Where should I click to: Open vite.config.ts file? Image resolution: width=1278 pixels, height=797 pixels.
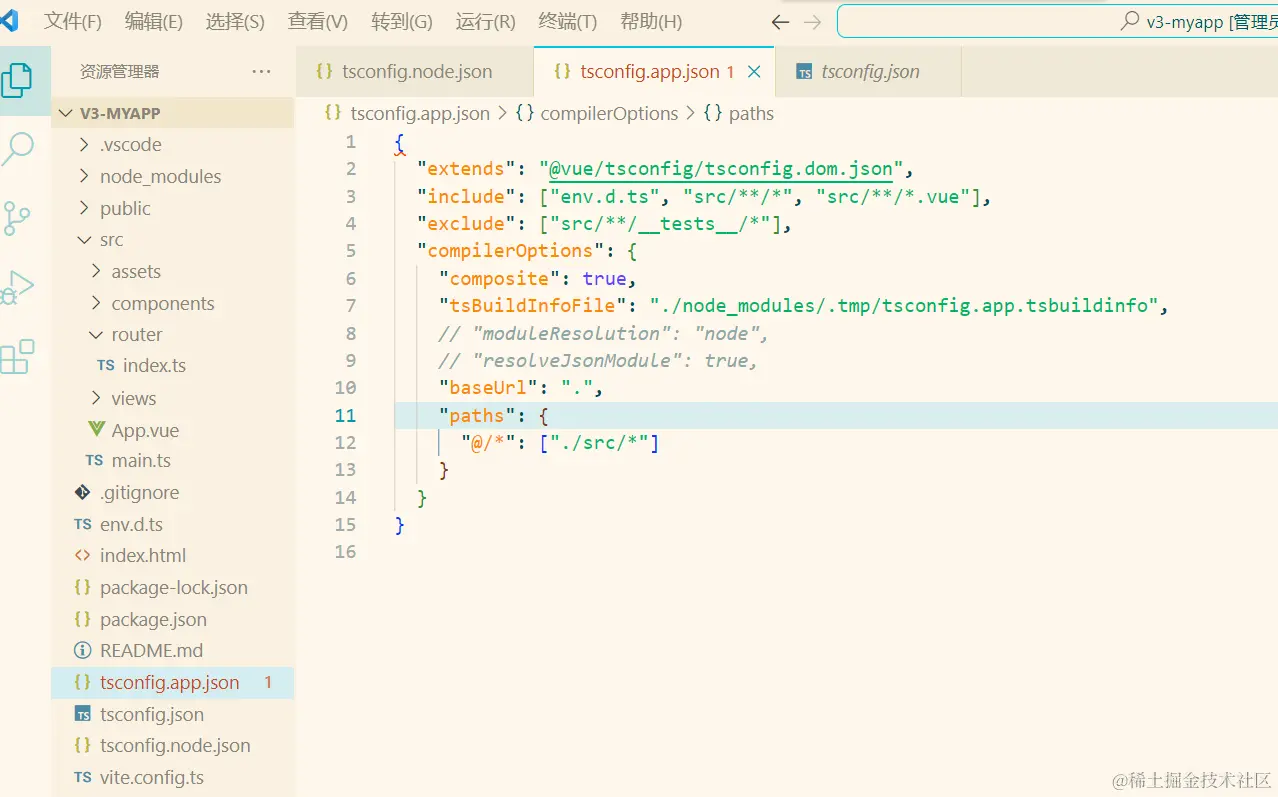coord(173,777)
